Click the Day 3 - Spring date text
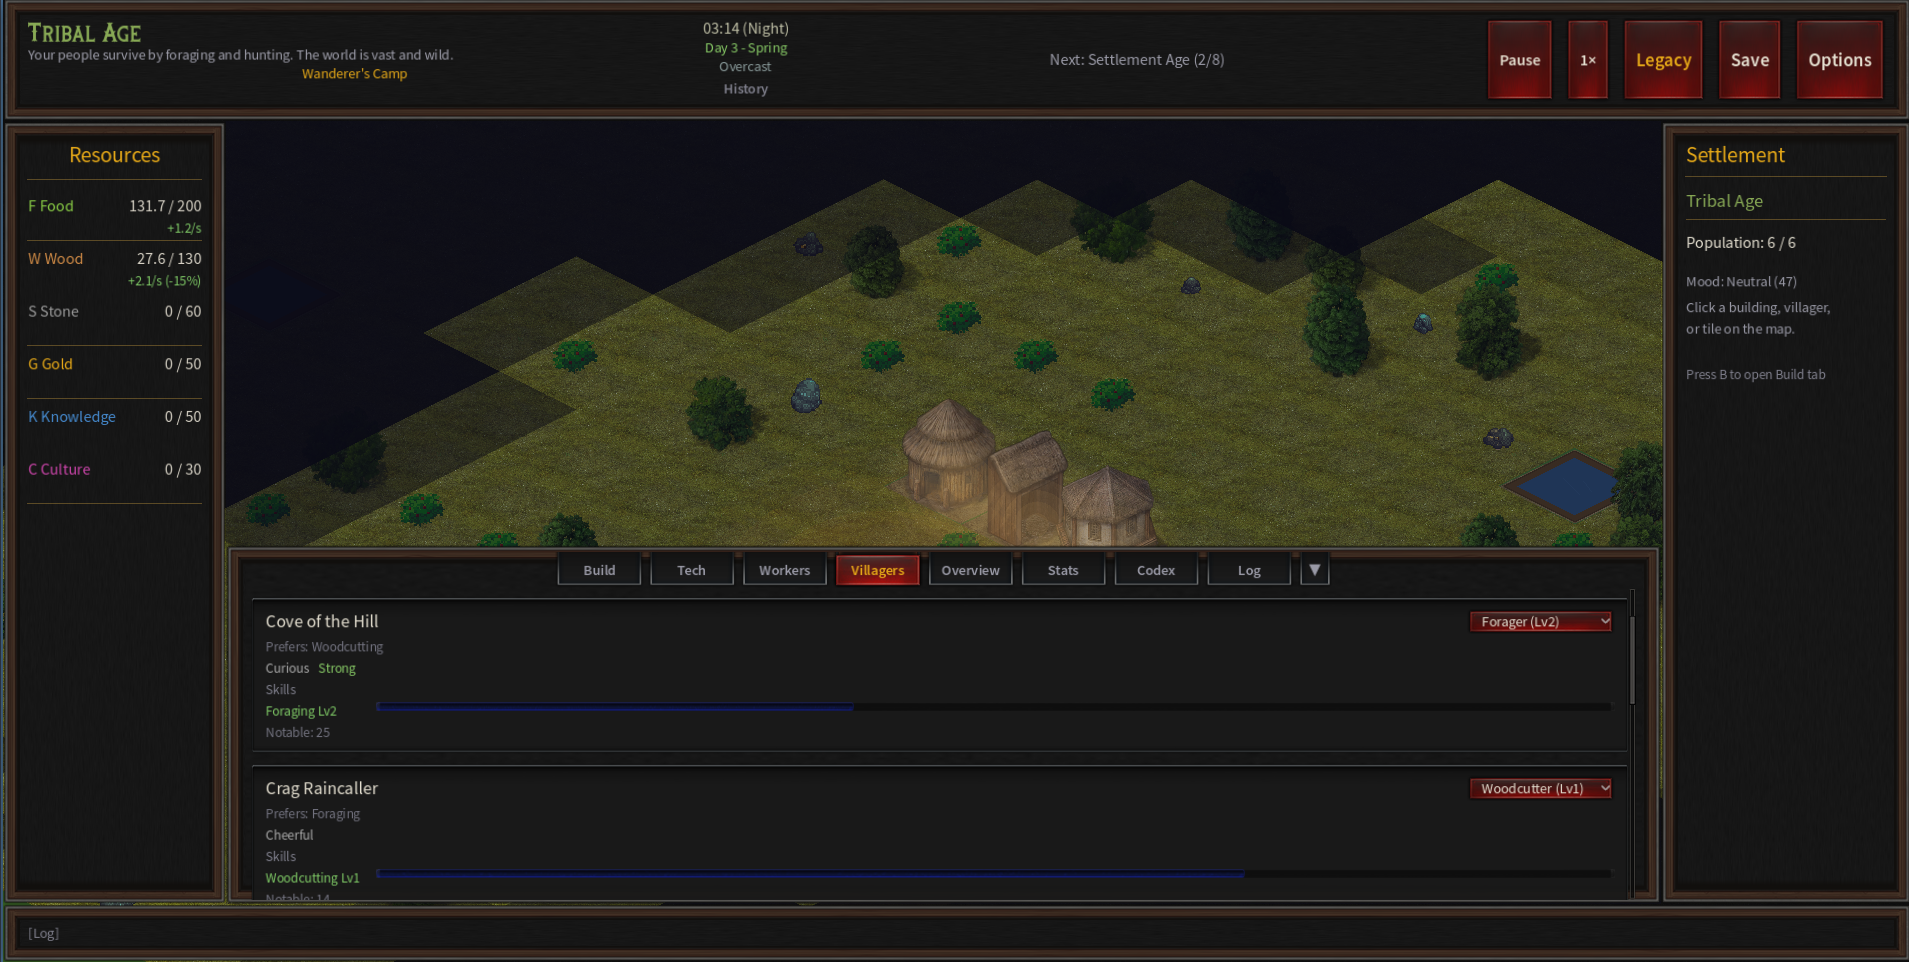Viewport: 1909px width, 962px height. tap(746, 48)
